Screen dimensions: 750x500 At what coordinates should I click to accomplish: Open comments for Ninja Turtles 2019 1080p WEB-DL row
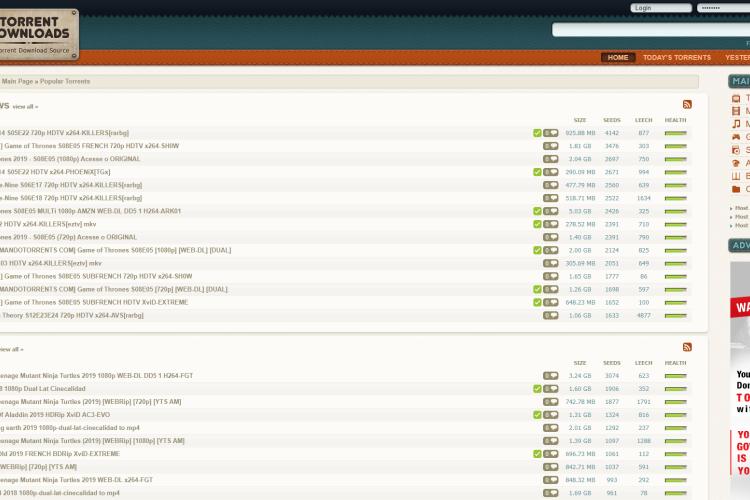(x=551, y=376)
